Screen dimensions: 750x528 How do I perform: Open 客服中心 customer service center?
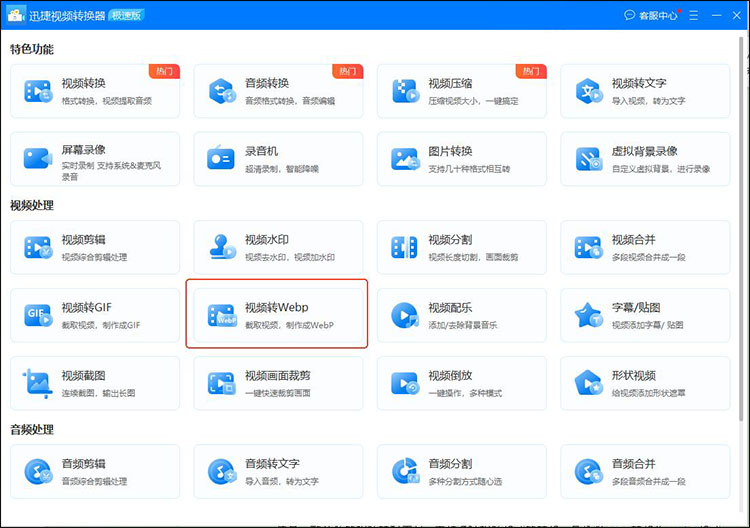tap(652, 15)
